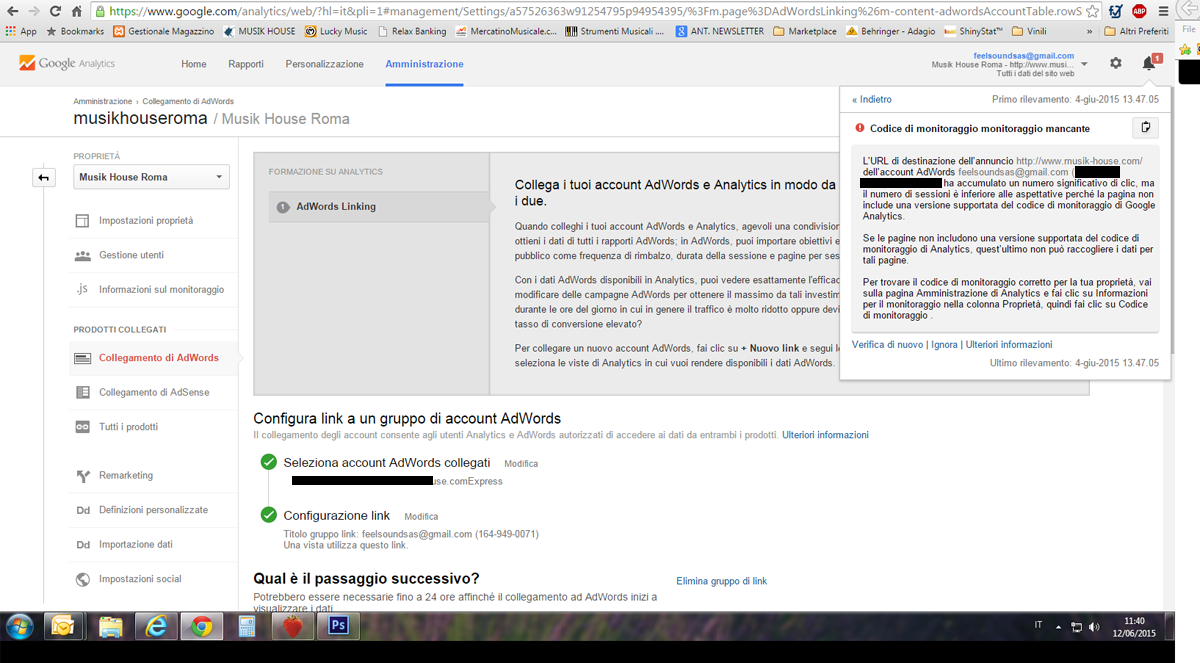Reload the page in Chrome

point(55,11)
